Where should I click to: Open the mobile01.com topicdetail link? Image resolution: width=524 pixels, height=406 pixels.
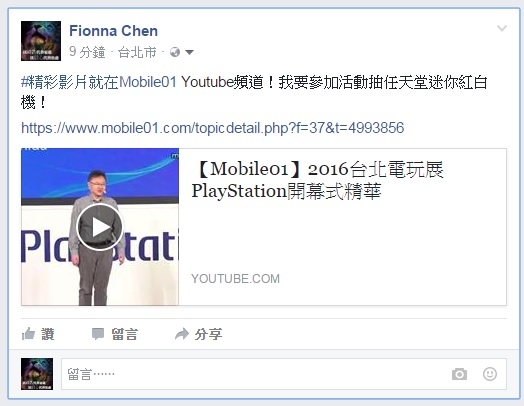[x=213, y=128]
